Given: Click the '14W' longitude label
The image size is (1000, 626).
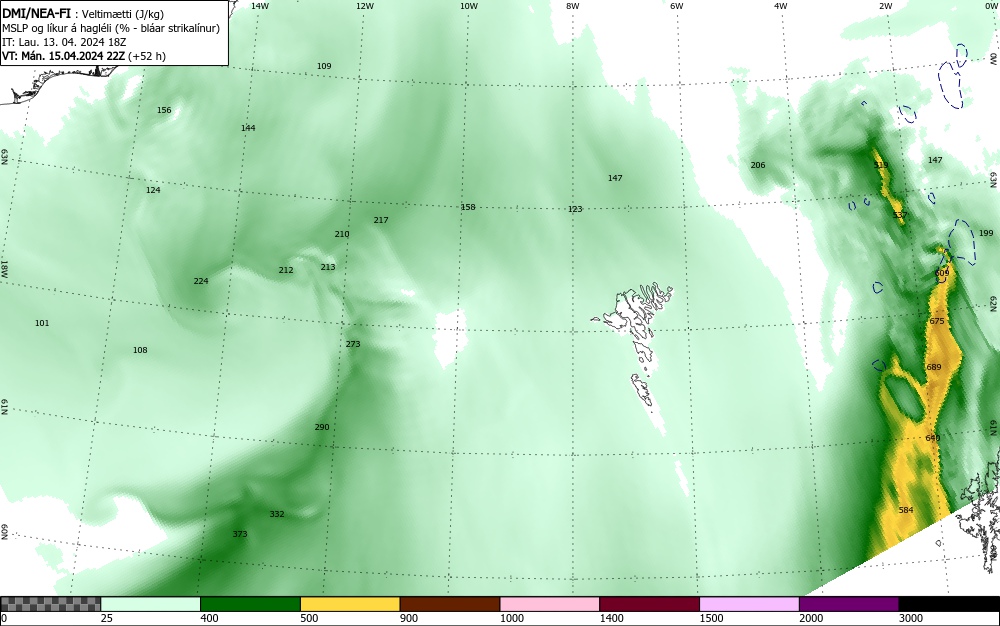Looking at the screenshot, I should [x=260, y=6].
